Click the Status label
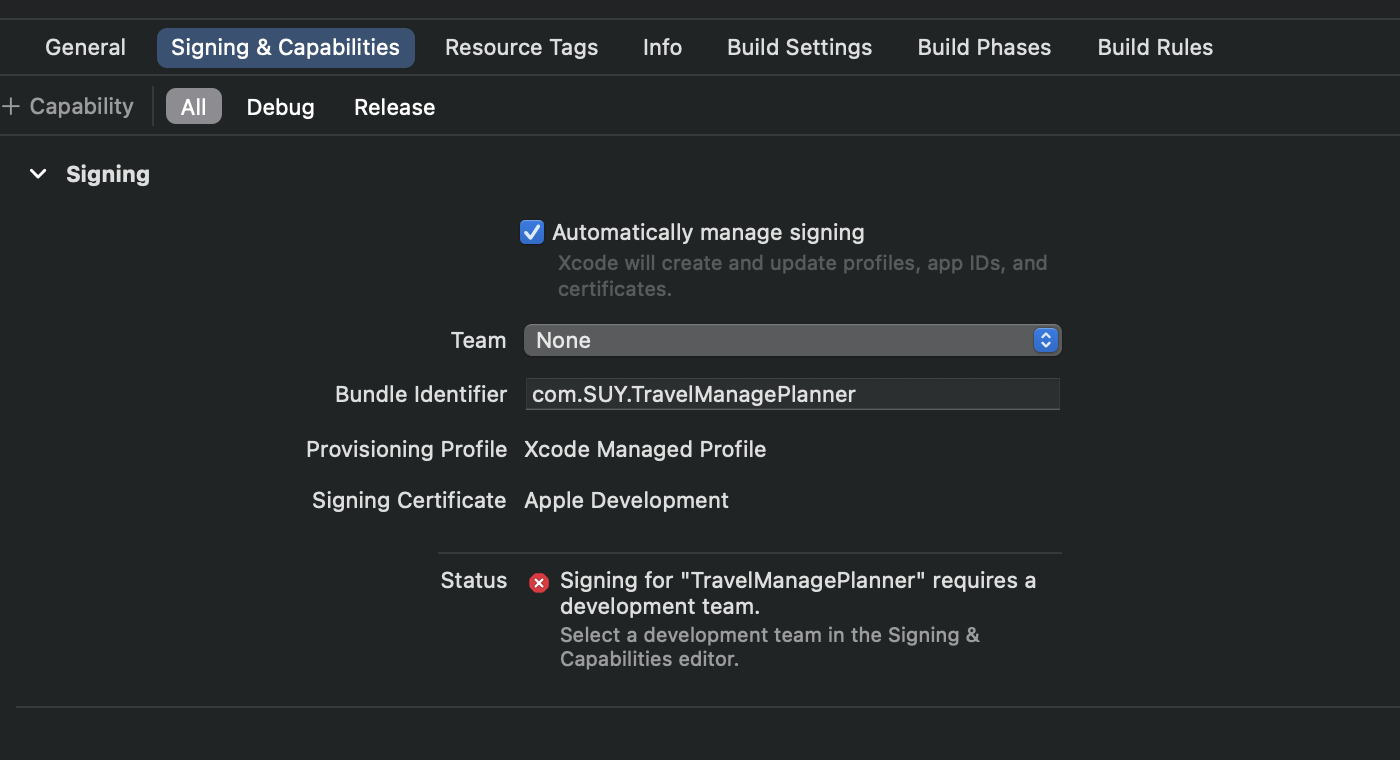The width and height of the screenshot is (1400, 760). (474, 580)
